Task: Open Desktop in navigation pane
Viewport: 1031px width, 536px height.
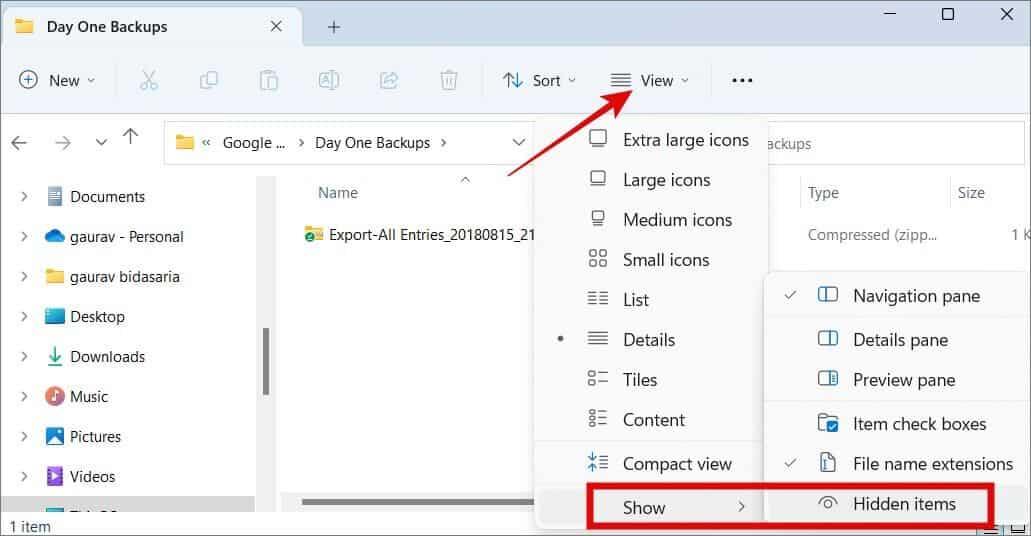Action: pyautogui.click(x=85, y=316)
